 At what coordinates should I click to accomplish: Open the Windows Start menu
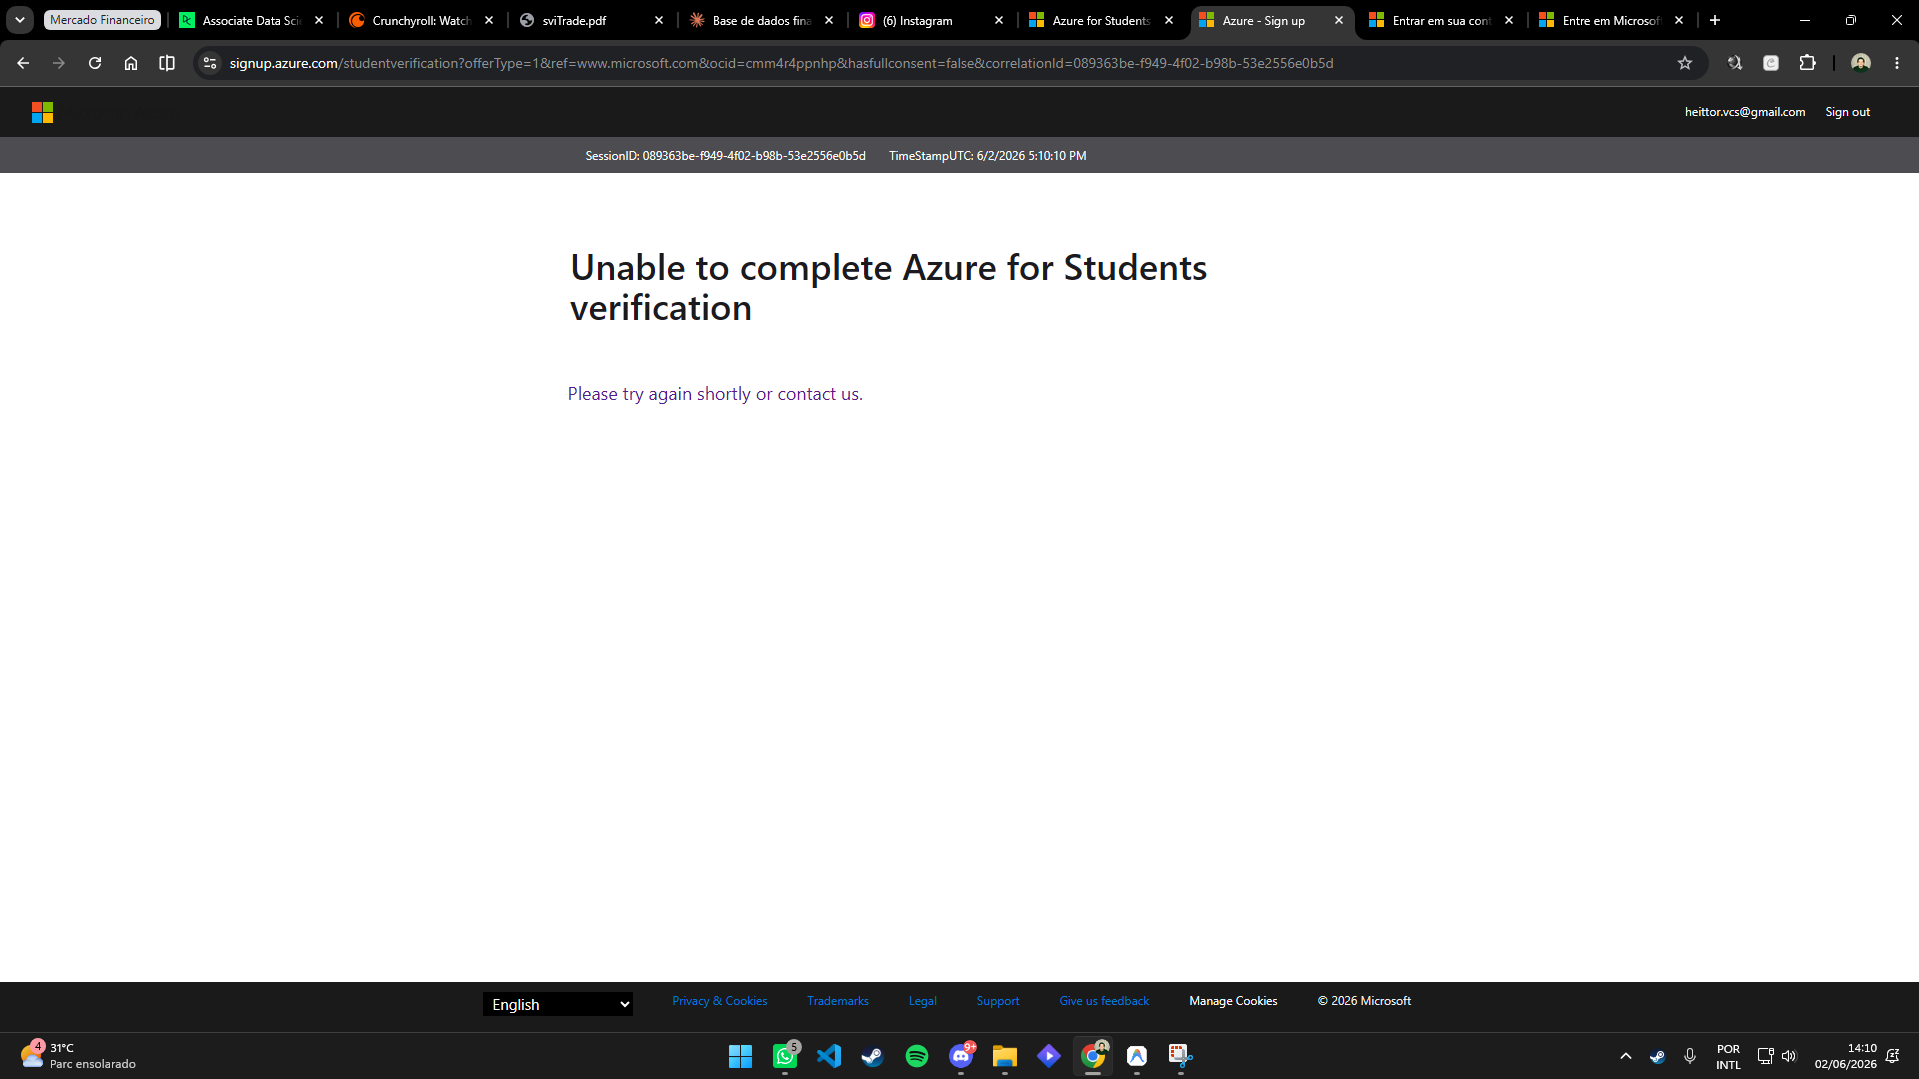(741, 1056)
